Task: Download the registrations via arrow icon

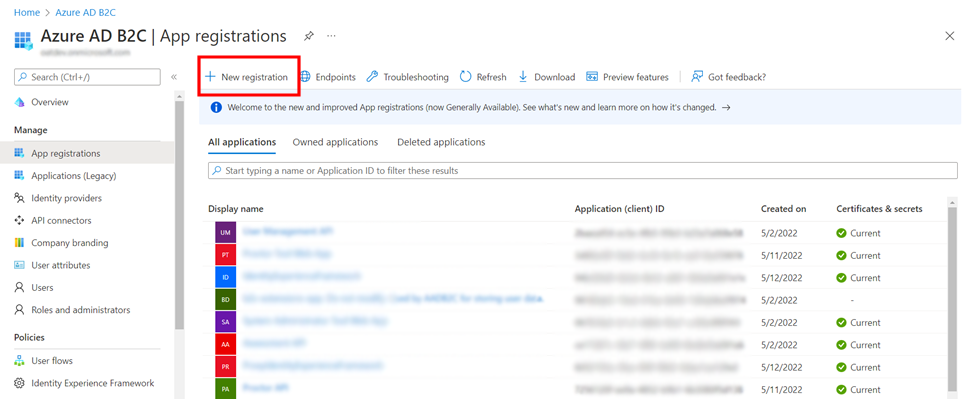Action: 523,76
